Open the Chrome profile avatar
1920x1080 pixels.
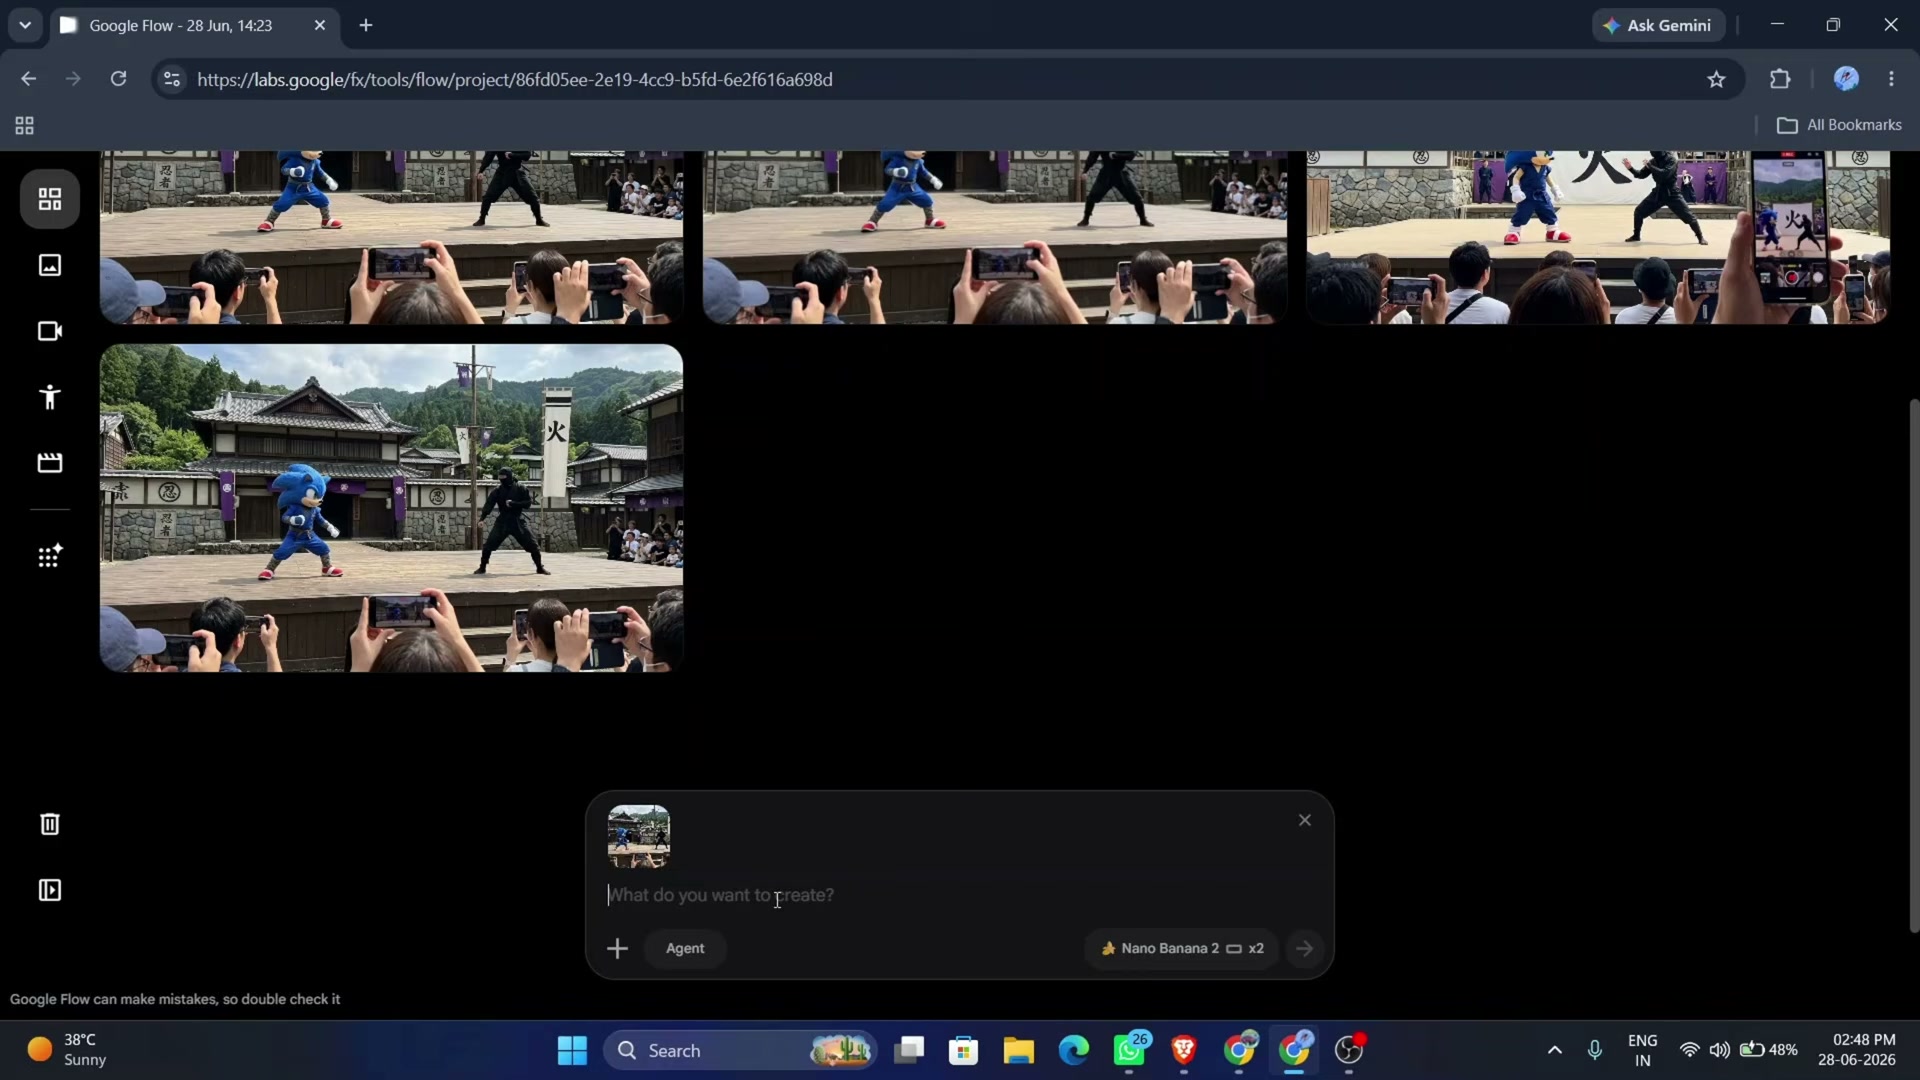coord(1846,79)
